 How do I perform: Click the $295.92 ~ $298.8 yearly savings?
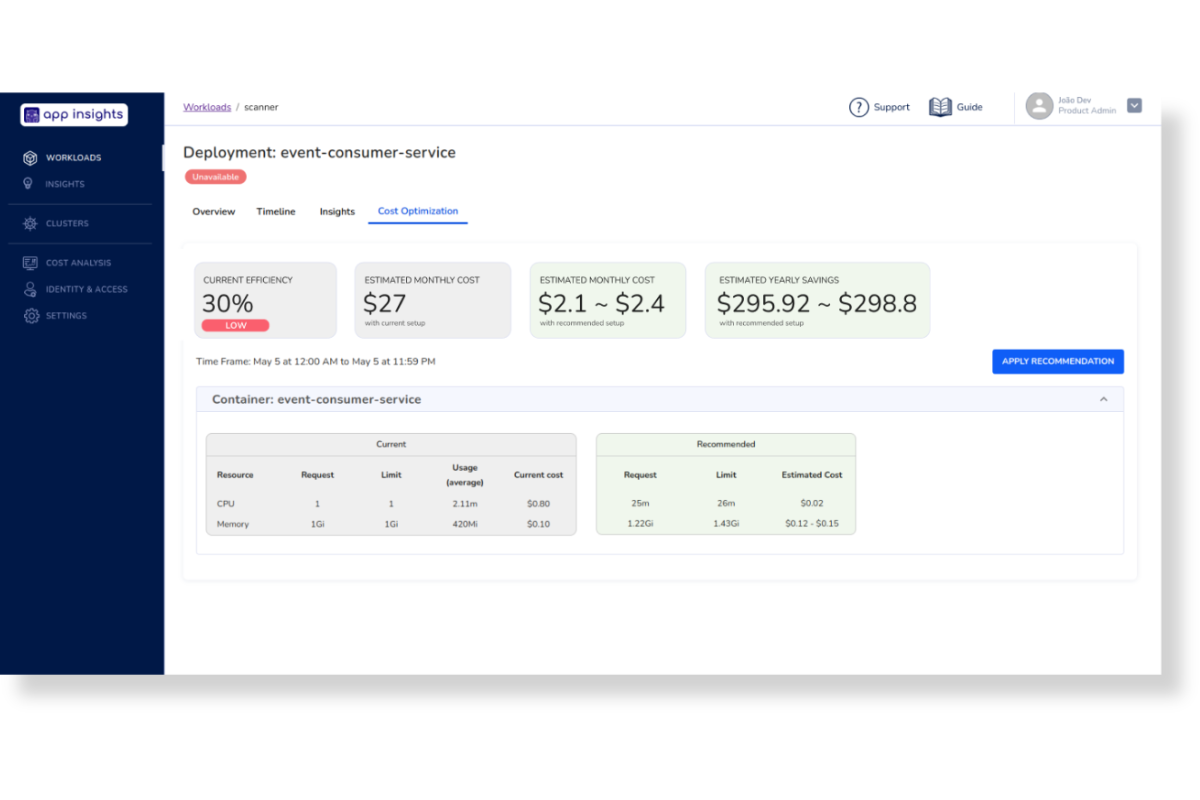(817, 303)
